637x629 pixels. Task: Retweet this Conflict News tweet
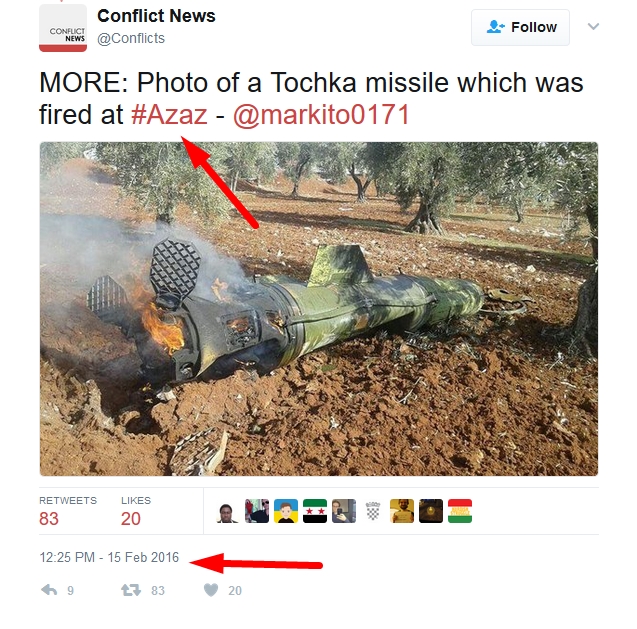click(131, 591)
